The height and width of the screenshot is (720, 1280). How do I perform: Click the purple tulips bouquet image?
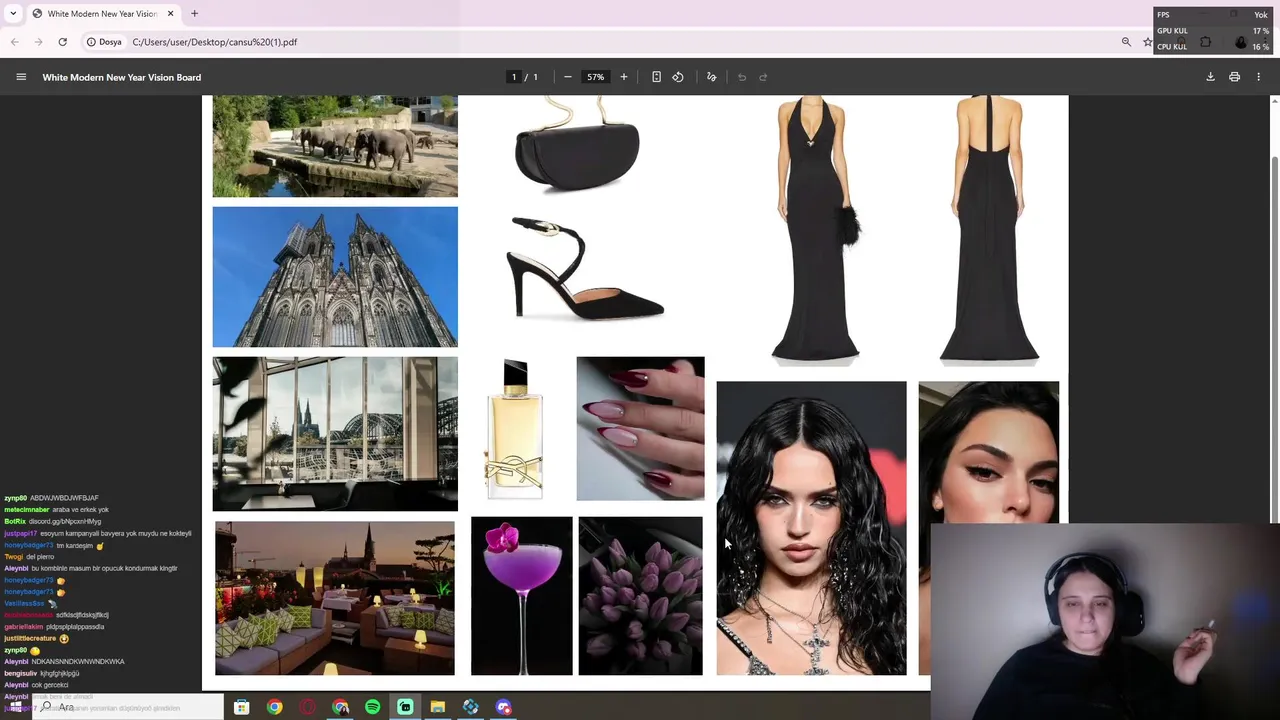coord(640,596)
